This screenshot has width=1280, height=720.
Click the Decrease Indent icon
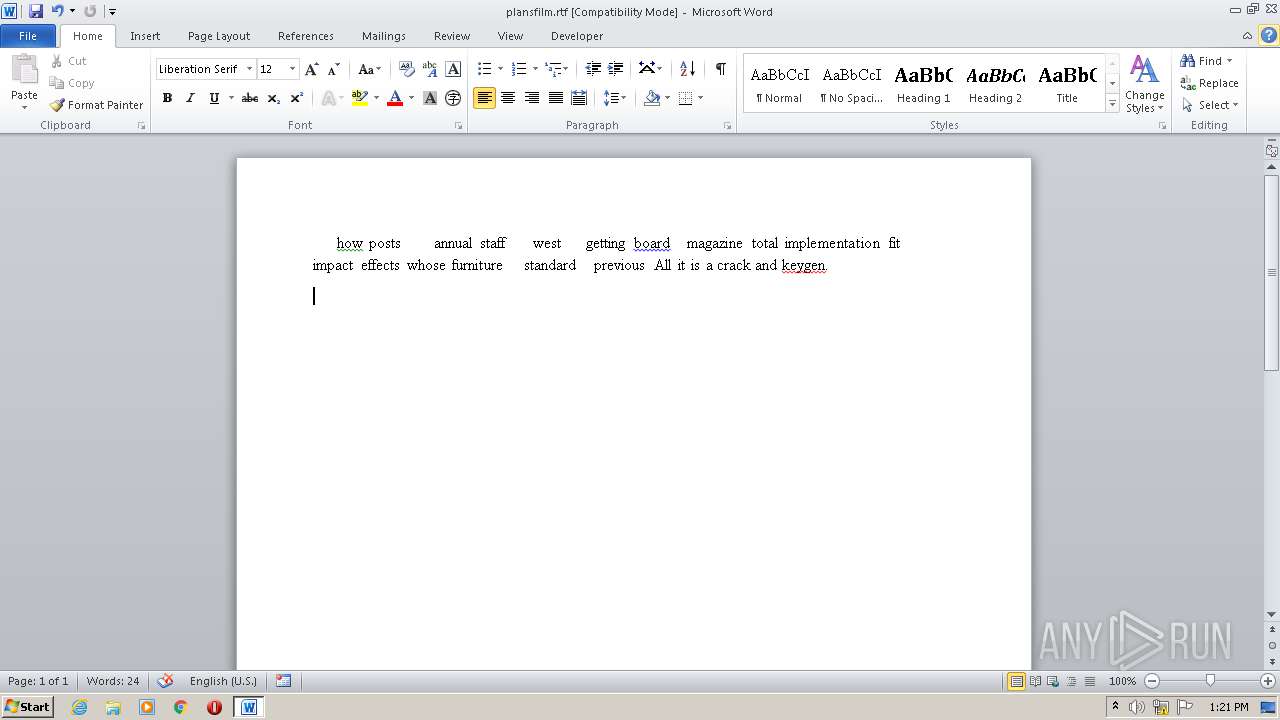click(x=593, y=69)
